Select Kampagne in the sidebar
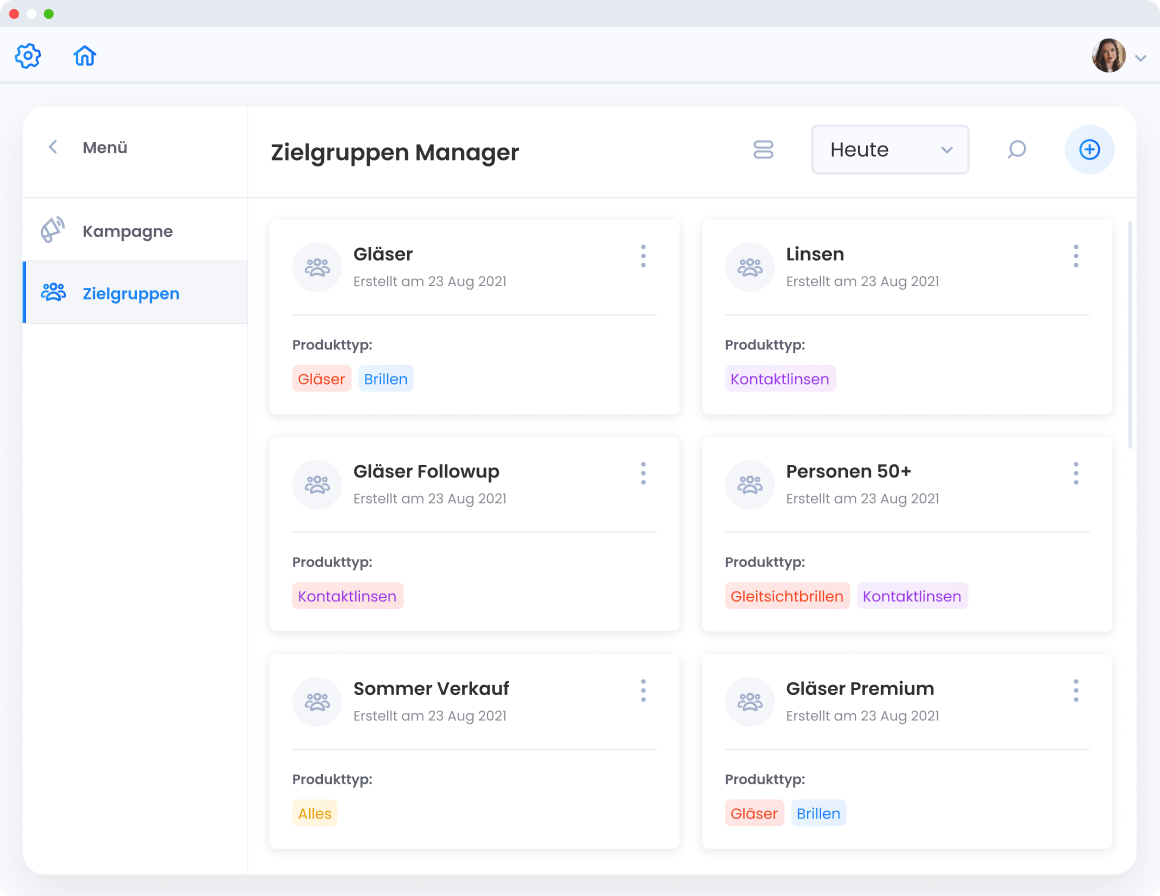The image size is (1160, 896). 127,231
